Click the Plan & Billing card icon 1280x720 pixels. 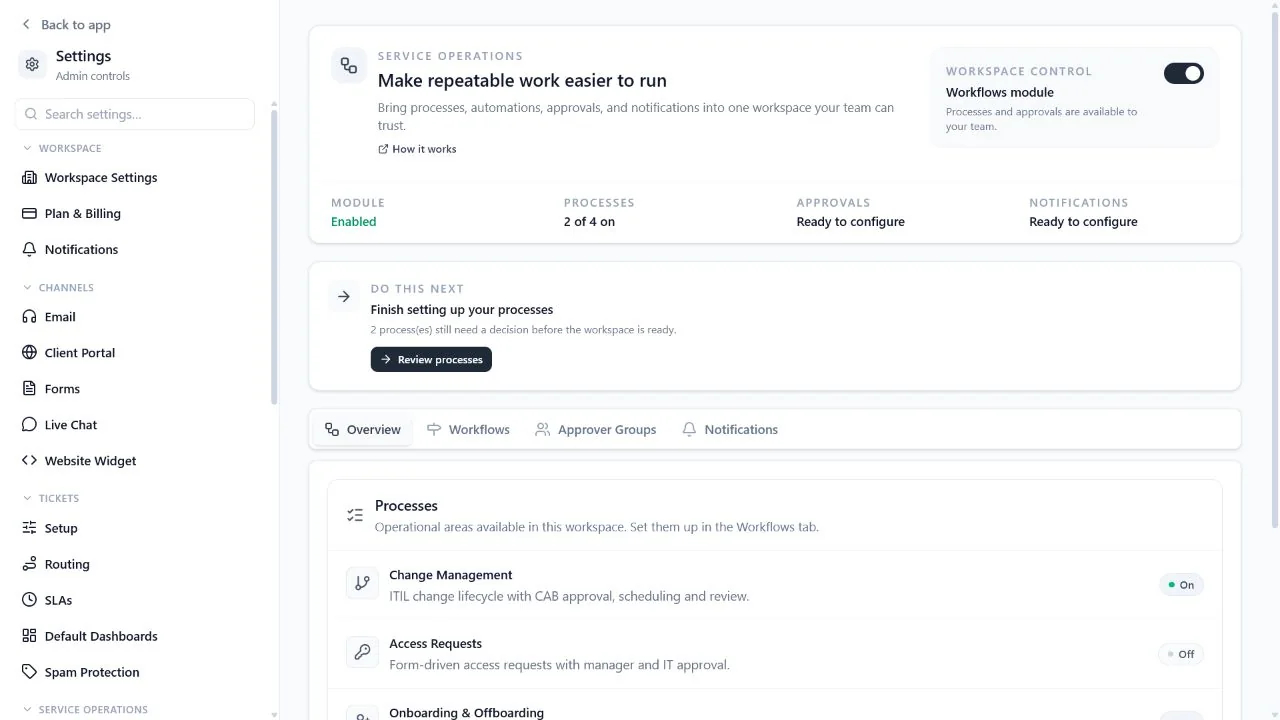(29, 213)
